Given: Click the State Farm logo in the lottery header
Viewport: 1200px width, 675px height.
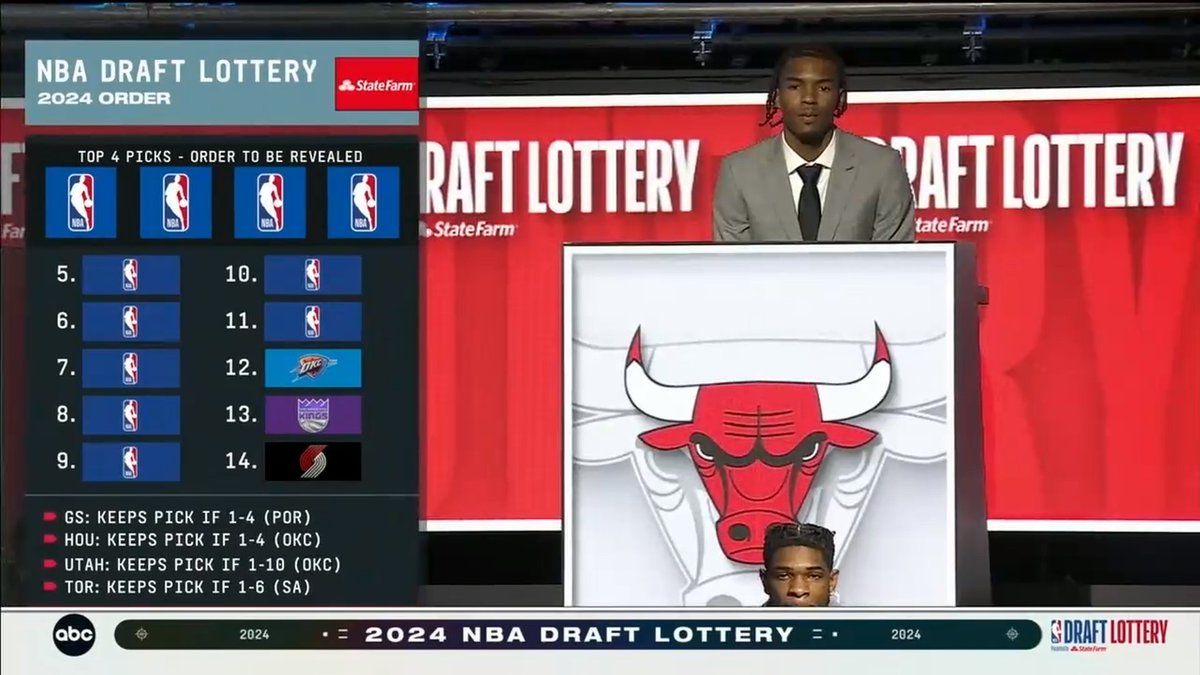Looking at the screenshot, I should click(x=377, y=84).
